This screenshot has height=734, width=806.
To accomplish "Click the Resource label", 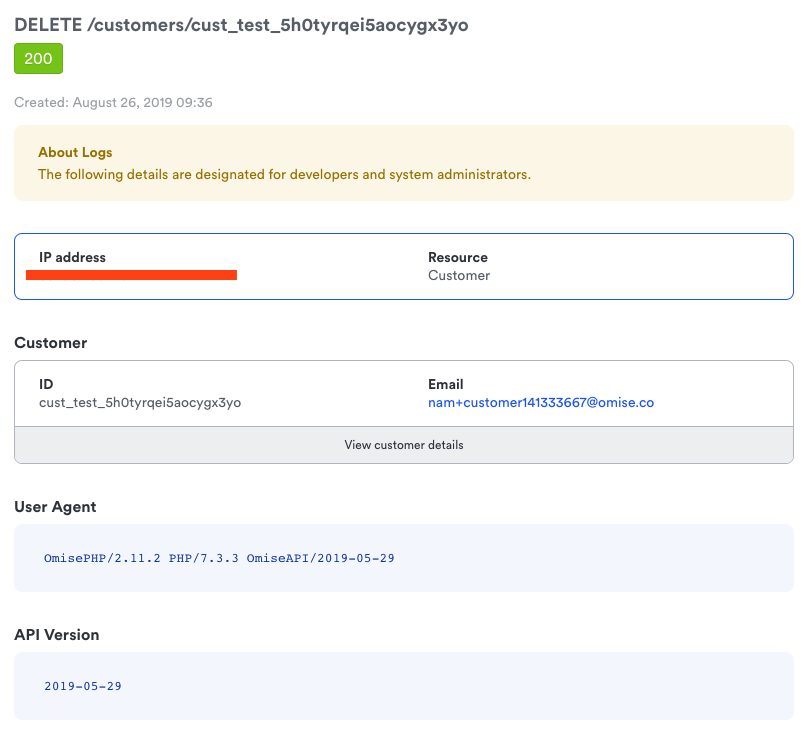I will [x=457, y=257].
